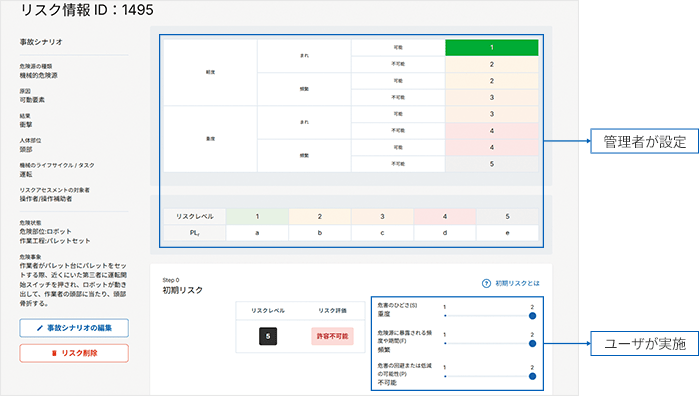Click the リスク情報 ID:1495 page title

pyautogui.click(x=87, y=10)
